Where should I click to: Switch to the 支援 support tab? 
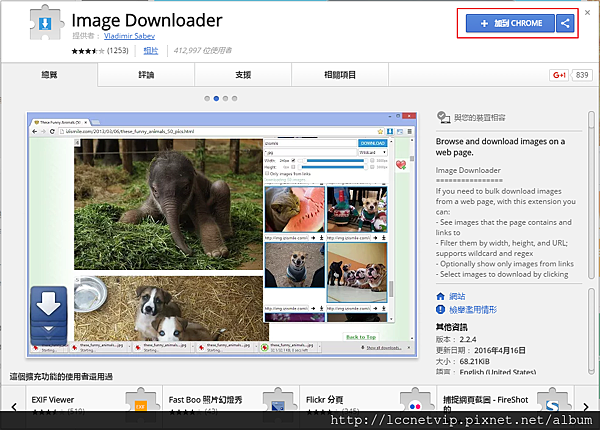point(243,75)
